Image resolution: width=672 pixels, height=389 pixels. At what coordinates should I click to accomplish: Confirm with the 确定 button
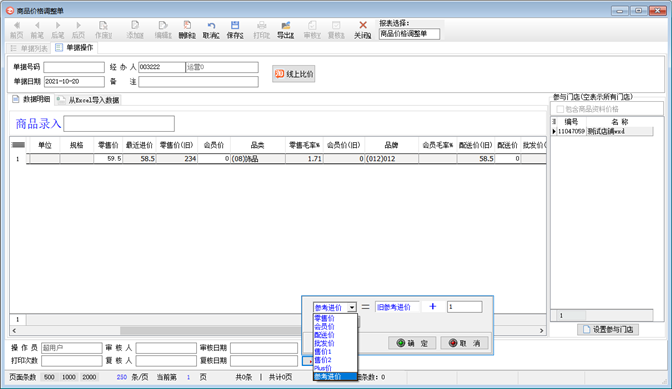[412, 343]
